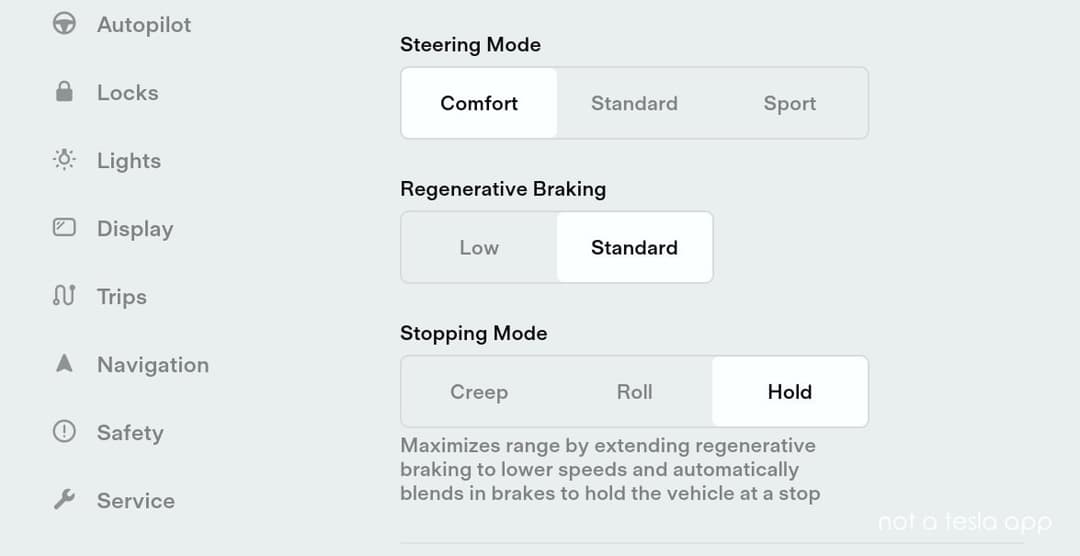Screen dimensions: 1080x556
Task: Click the Safety alert icon
Action: [x=64, y=432]
